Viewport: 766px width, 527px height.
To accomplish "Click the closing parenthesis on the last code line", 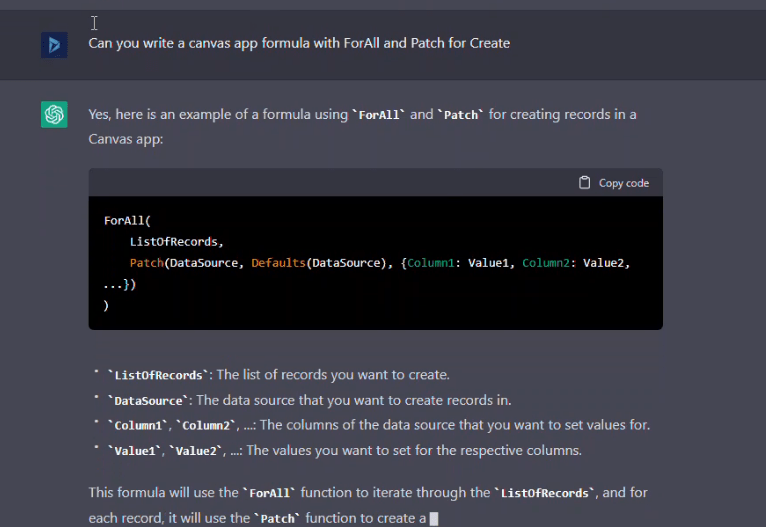I will (106, 305).
